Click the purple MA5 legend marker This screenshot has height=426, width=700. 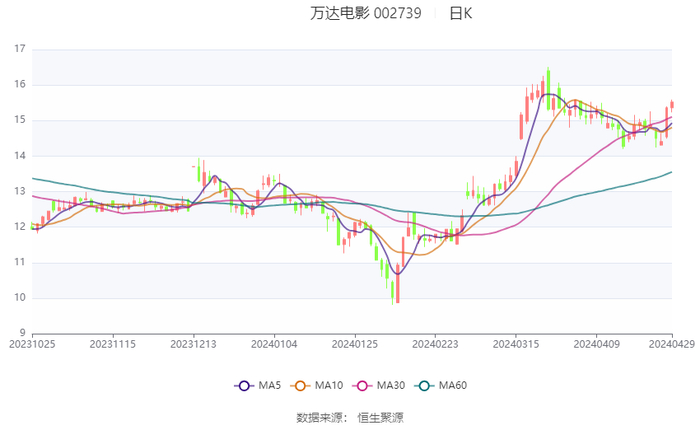click(244, 386)
